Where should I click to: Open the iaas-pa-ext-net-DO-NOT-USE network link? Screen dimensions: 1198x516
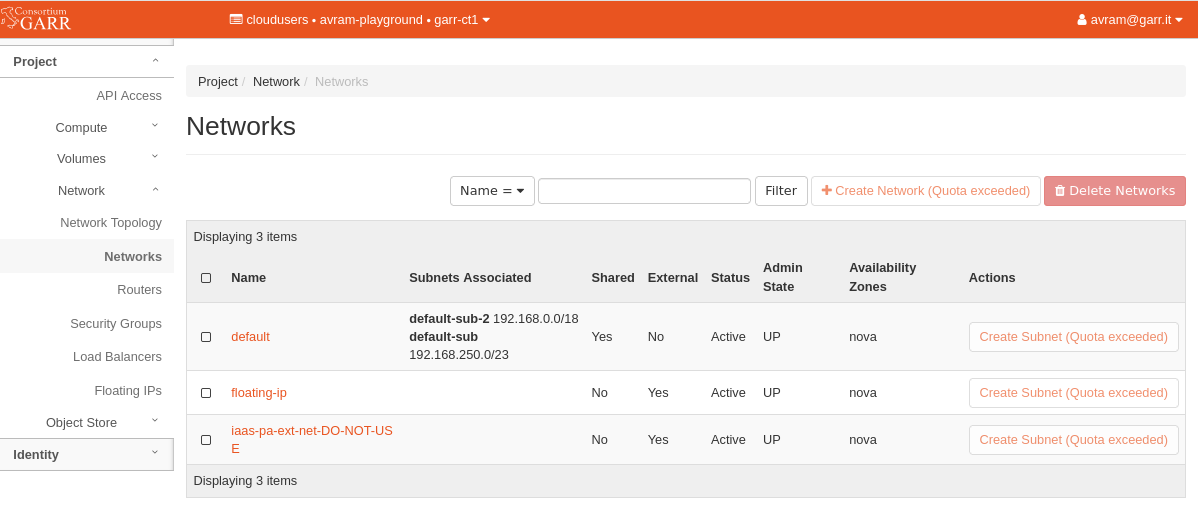312,440
